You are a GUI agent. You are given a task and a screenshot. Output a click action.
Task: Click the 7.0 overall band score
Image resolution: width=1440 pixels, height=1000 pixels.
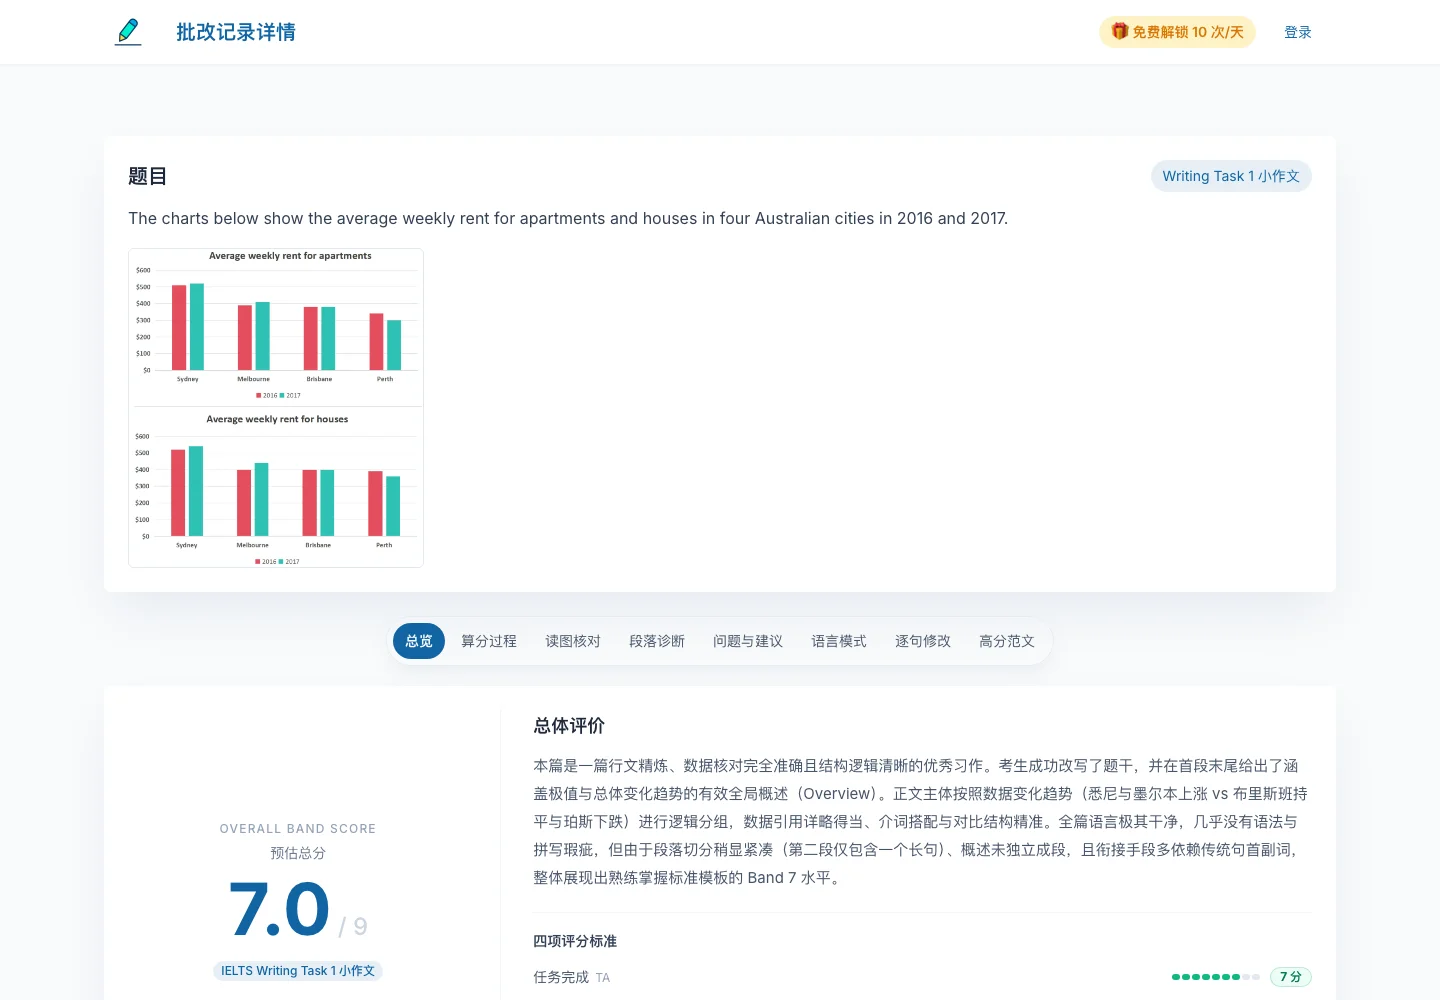(x=279, y=910)
